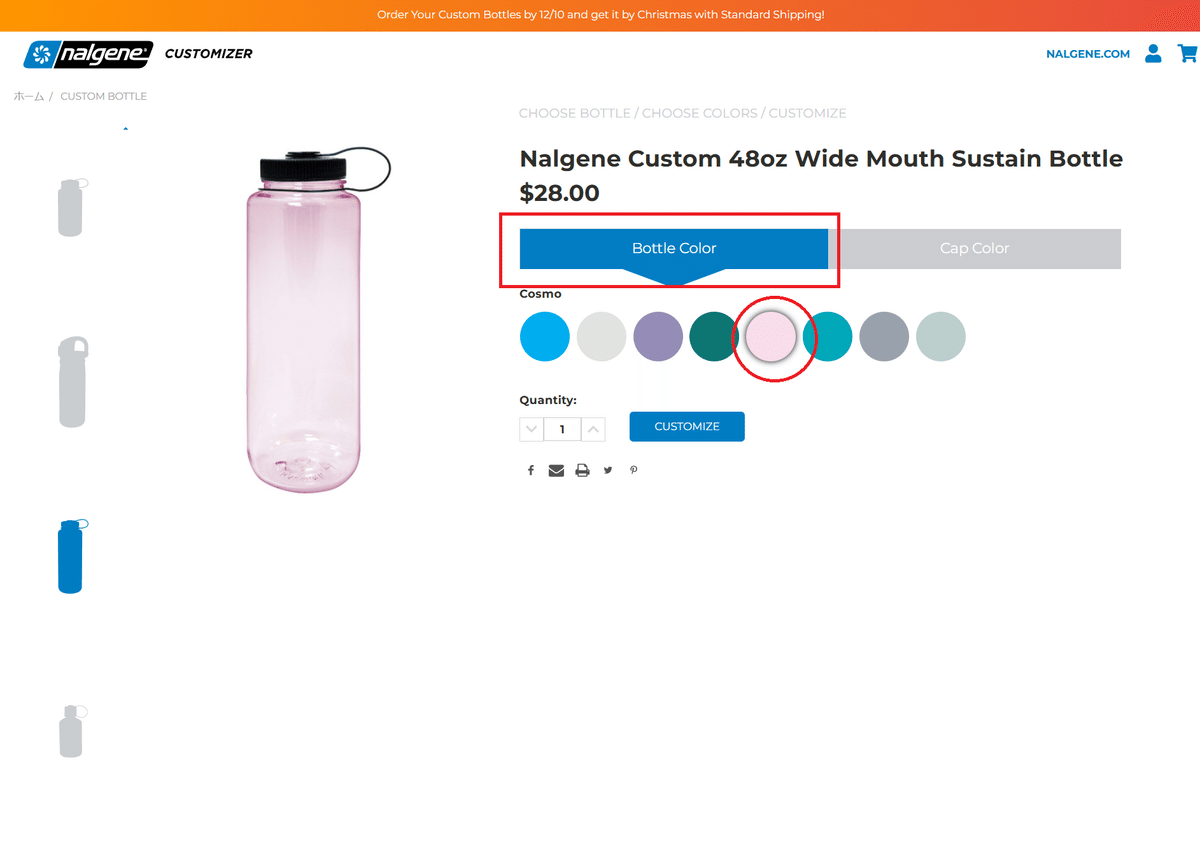The width and height of the screenshot is (1200, 852).
Task: Open the user account icon
Action: [x=1153, y=53]
